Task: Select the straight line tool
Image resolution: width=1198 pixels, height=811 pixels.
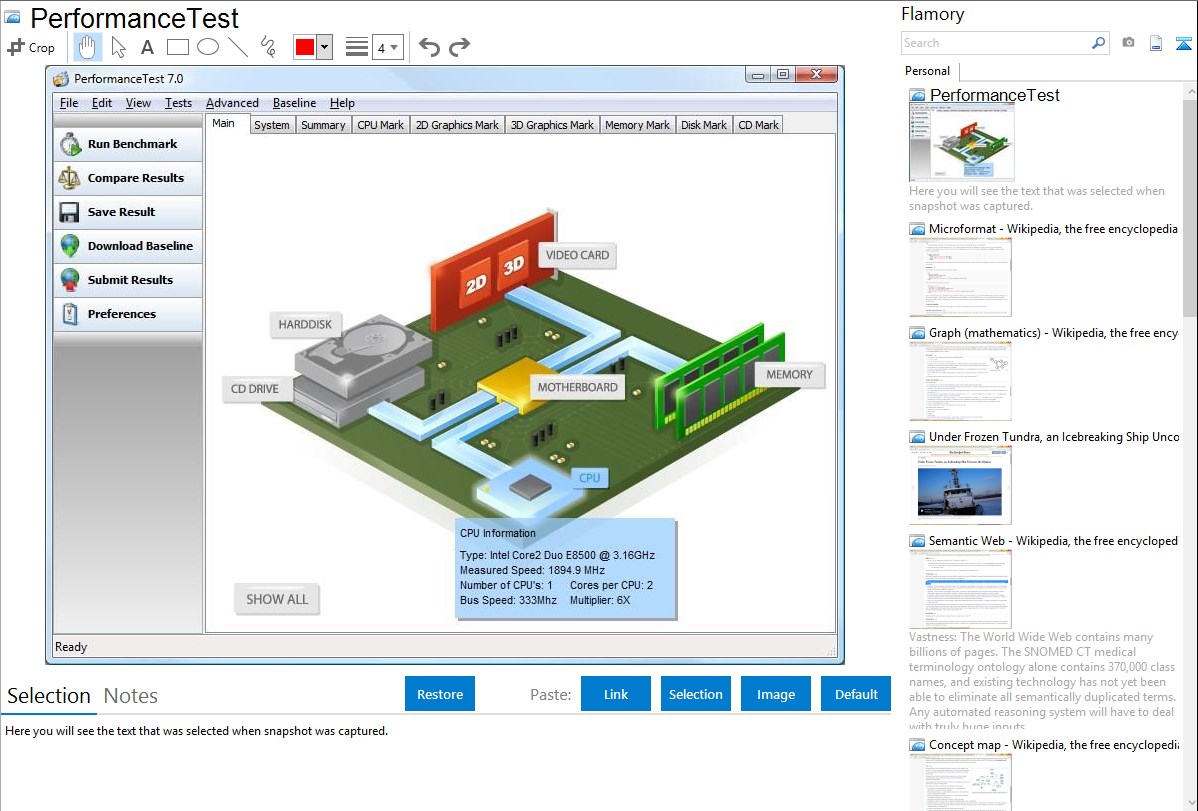Action: [x=237, y=47]
